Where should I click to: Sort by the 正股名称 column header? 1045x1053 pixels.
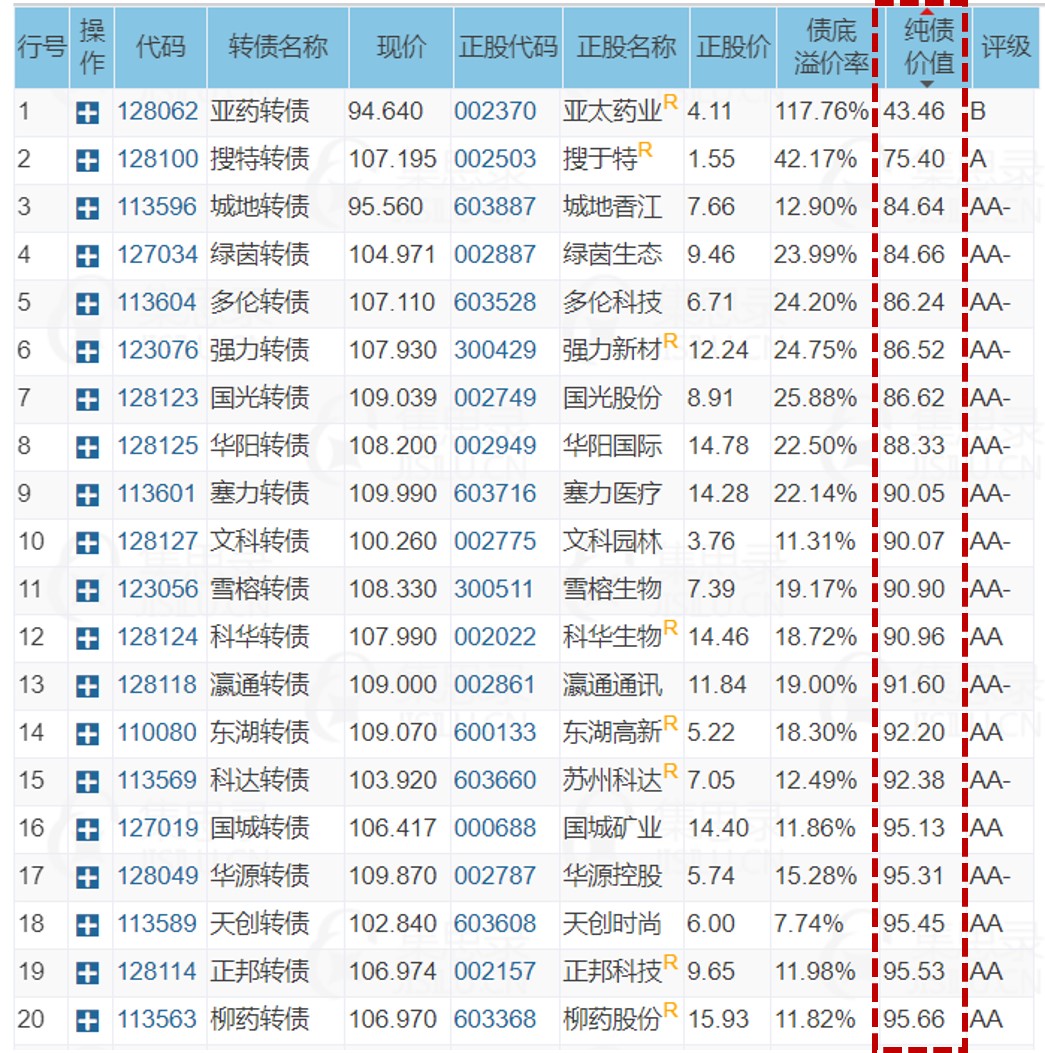click(626, 47)
